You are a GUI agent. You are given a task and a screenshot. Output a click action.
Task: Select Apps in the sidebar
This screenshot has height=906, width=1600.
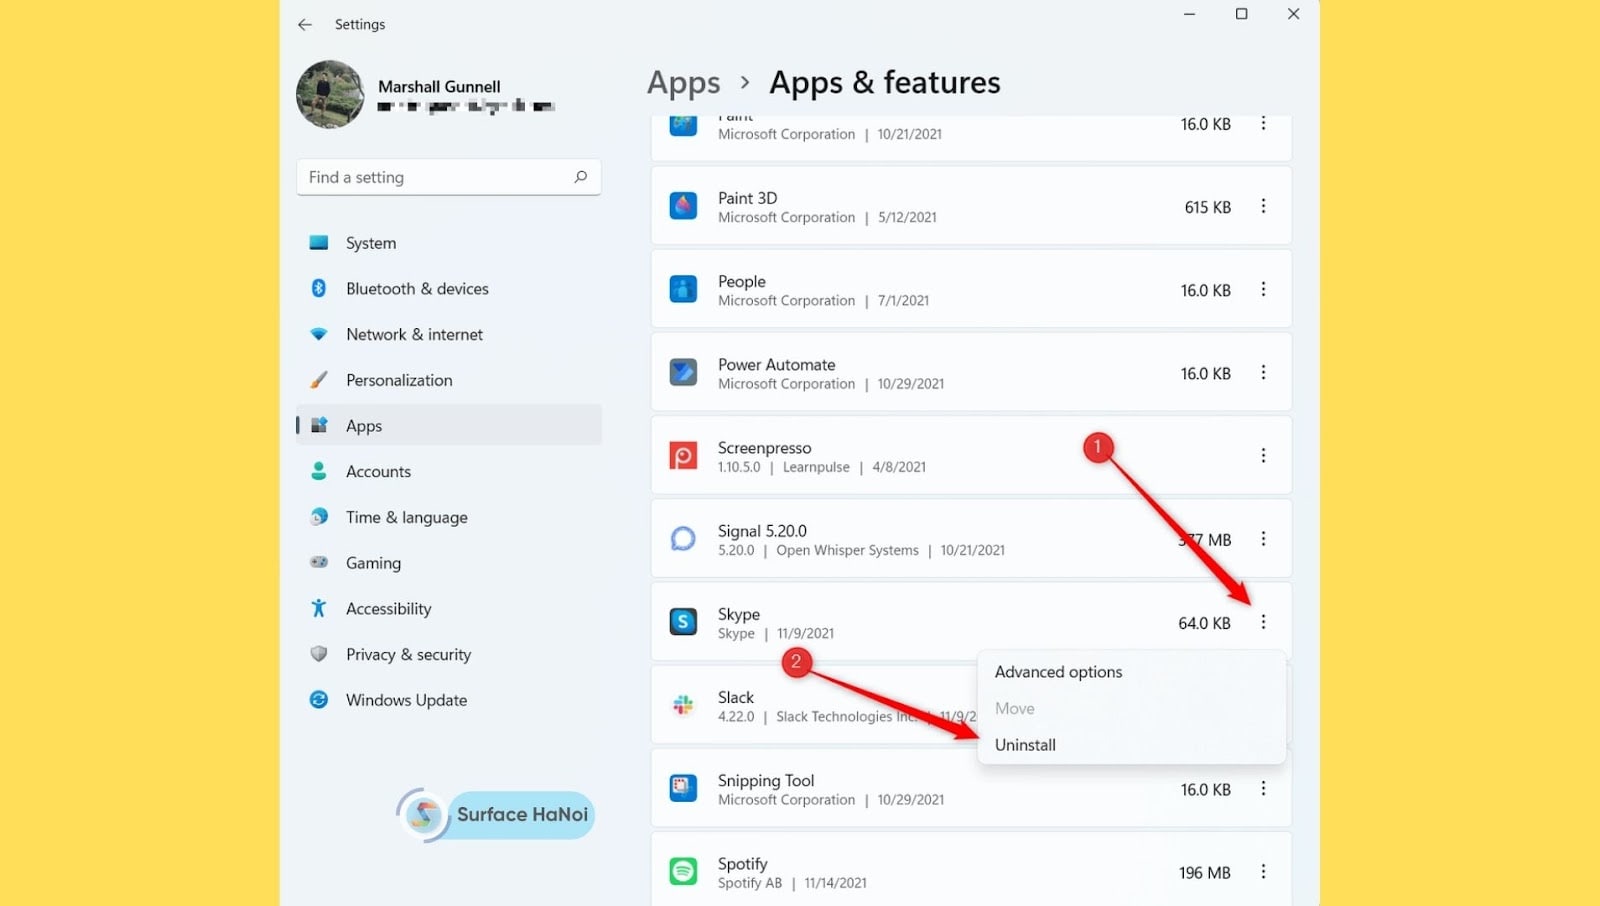click(449, 426)
